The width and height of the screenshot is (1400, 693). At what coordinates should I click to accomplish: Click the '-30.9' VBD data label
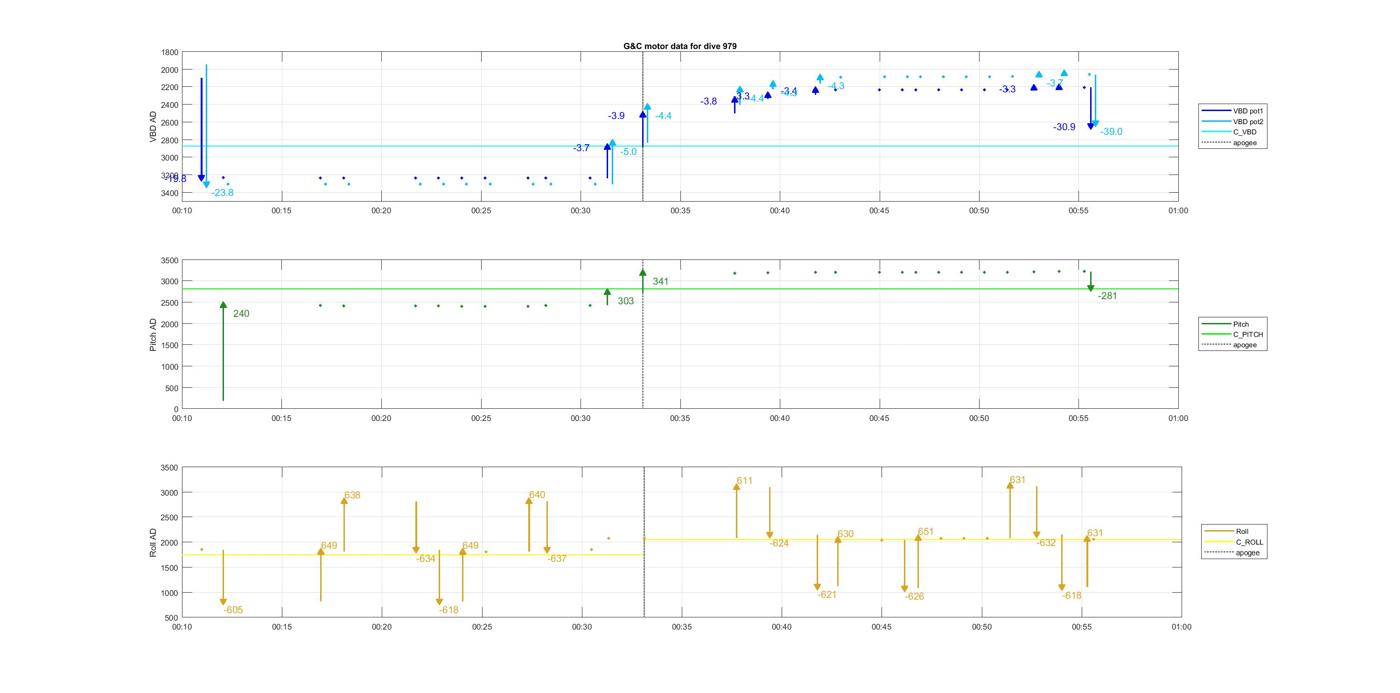(1064, 127)
